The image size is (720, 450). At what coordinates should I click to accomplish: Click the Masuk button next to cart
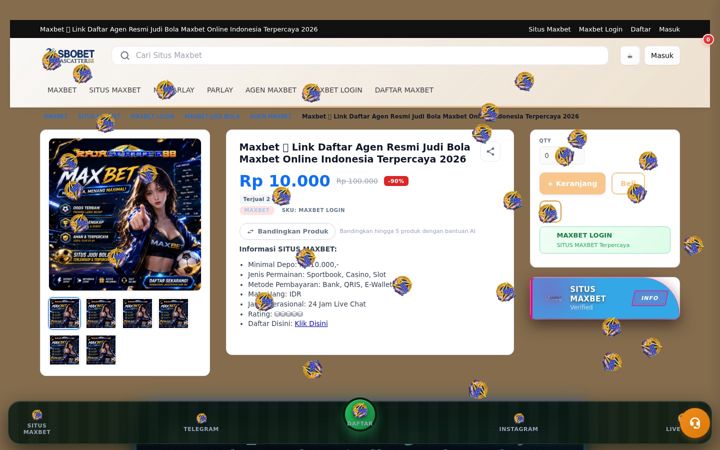(x=662, y=56)
